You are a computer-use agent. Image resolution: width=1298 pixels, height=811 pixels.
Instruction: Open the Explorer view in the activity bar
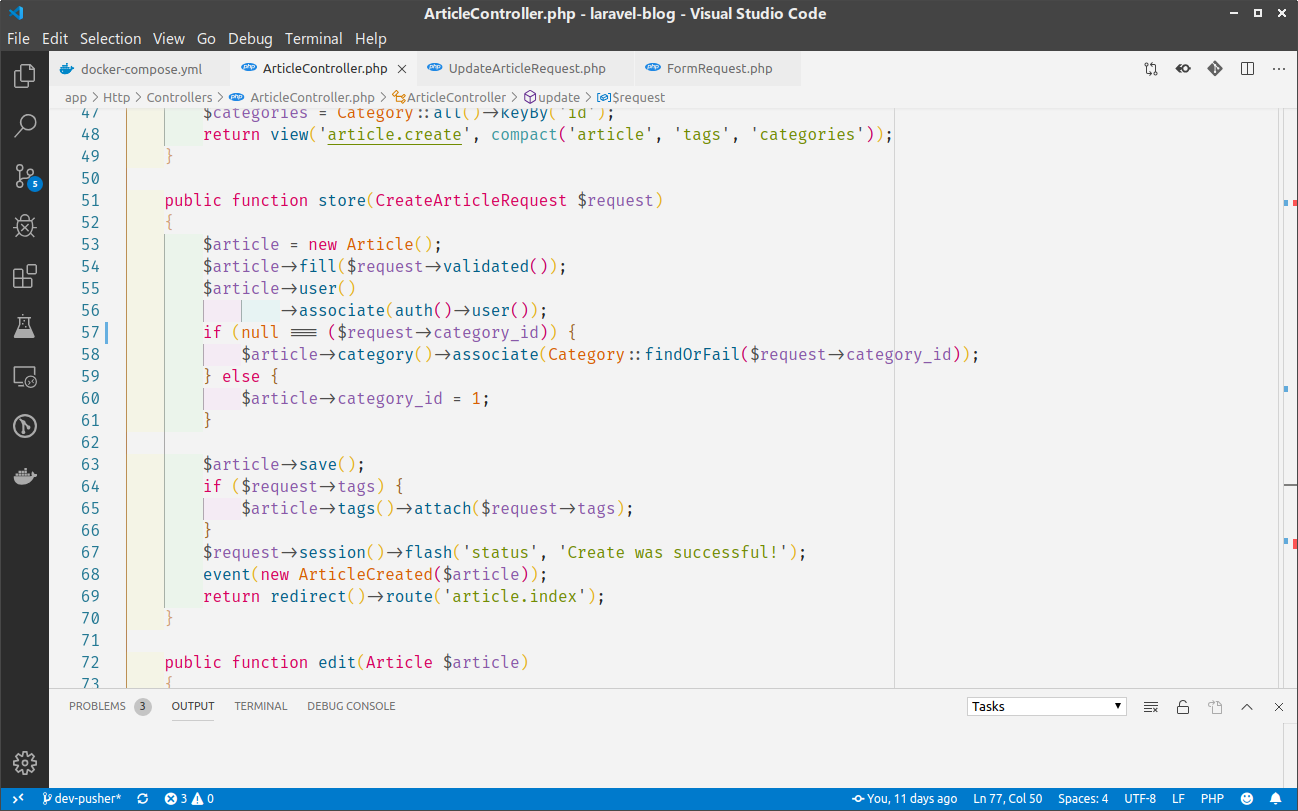(x=25, y=75)
